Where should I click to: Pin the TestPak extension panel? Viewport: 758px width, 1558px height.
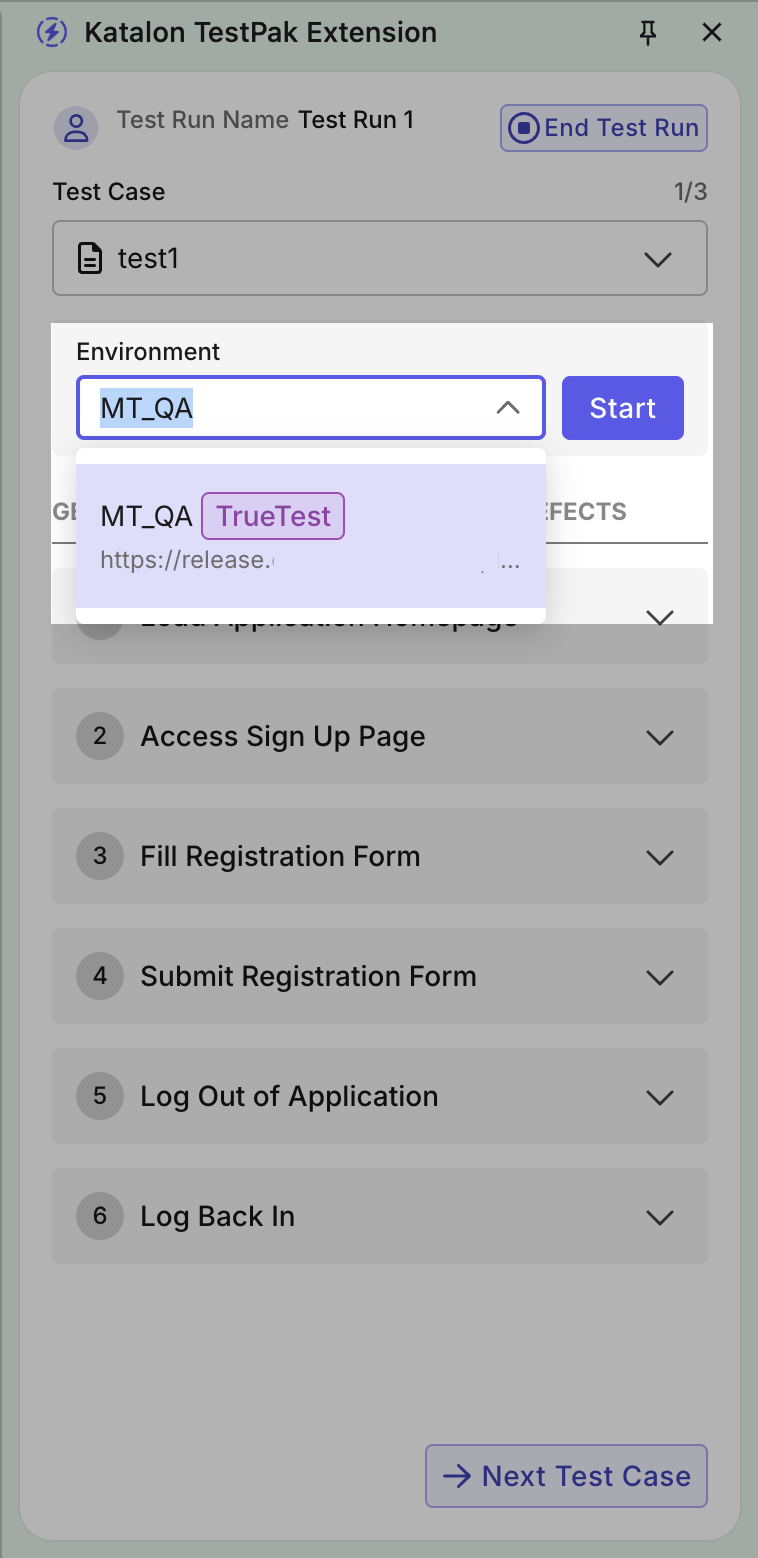coord(648,33)
